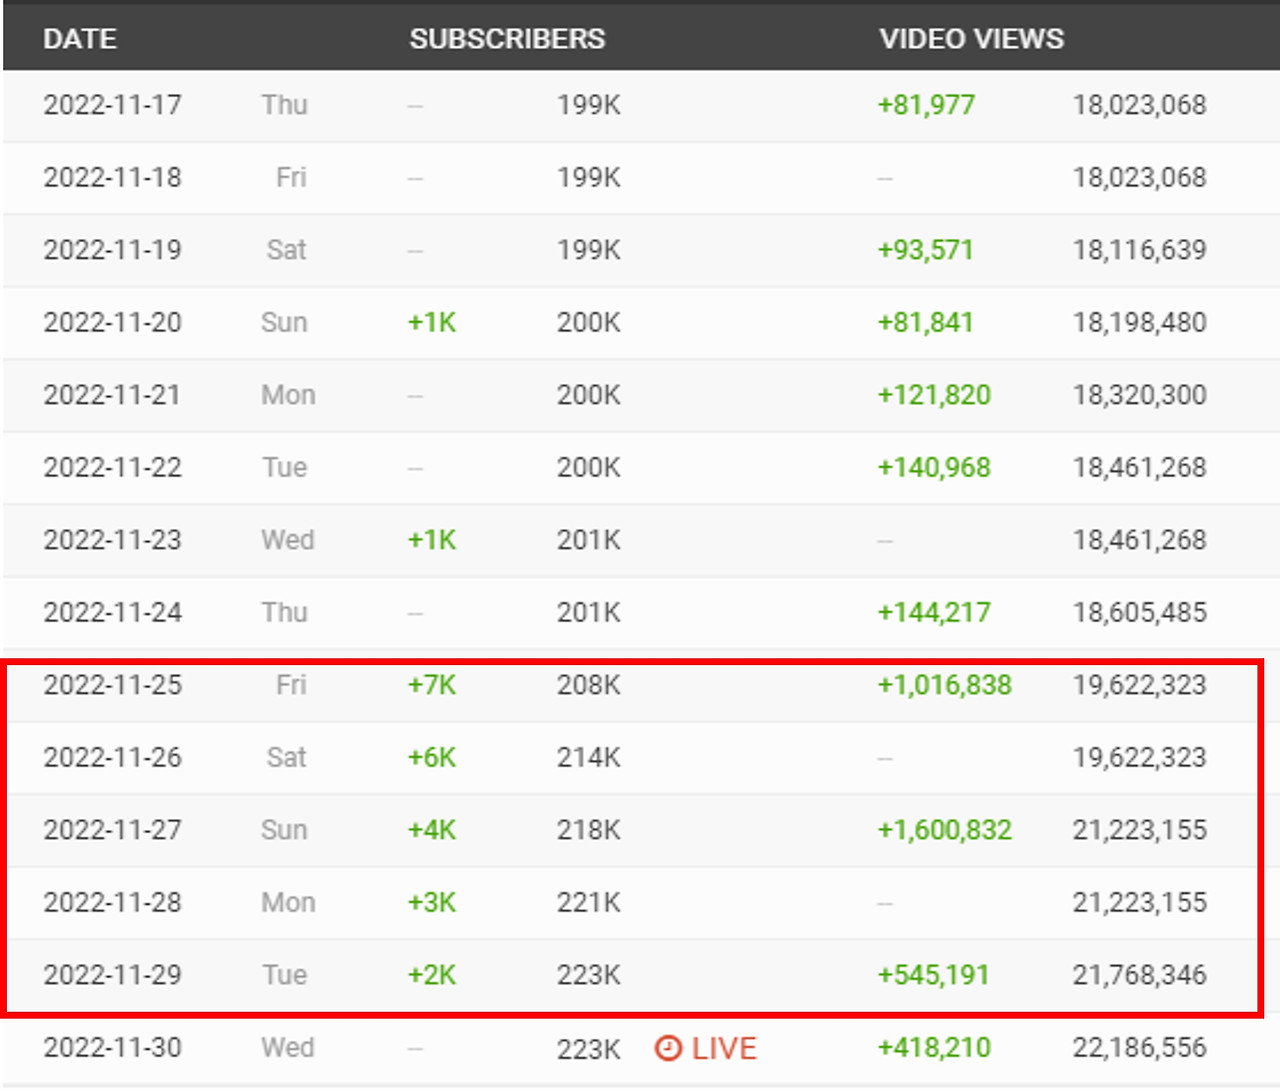
Task: Click the date 2022-11-20
Action: (112, 323)
